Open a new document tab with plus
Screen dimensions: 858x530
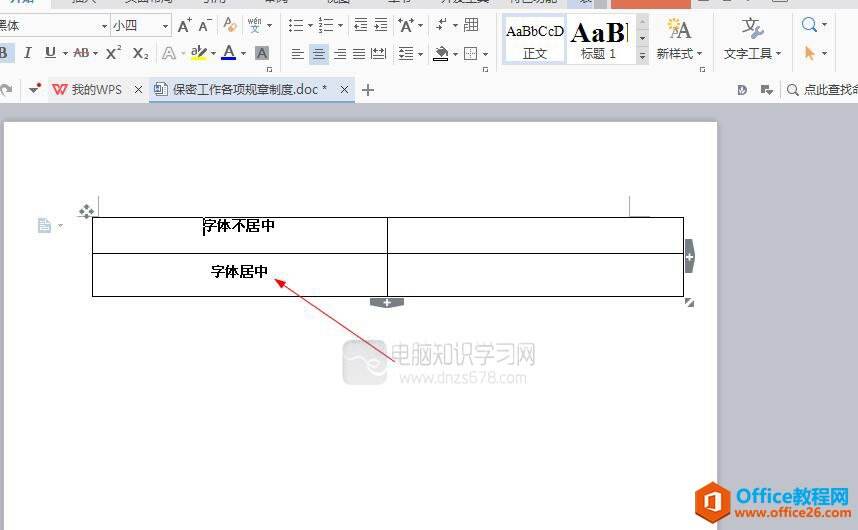[x=368, y=90]
